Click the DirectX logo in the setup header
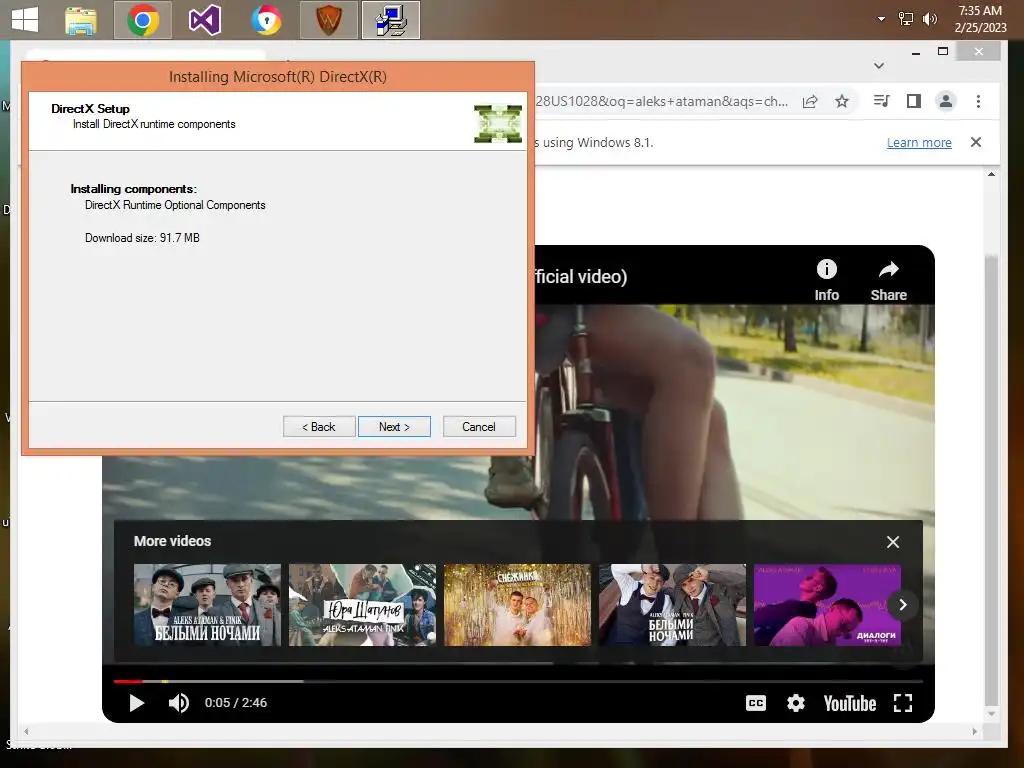 pos(498,123)
